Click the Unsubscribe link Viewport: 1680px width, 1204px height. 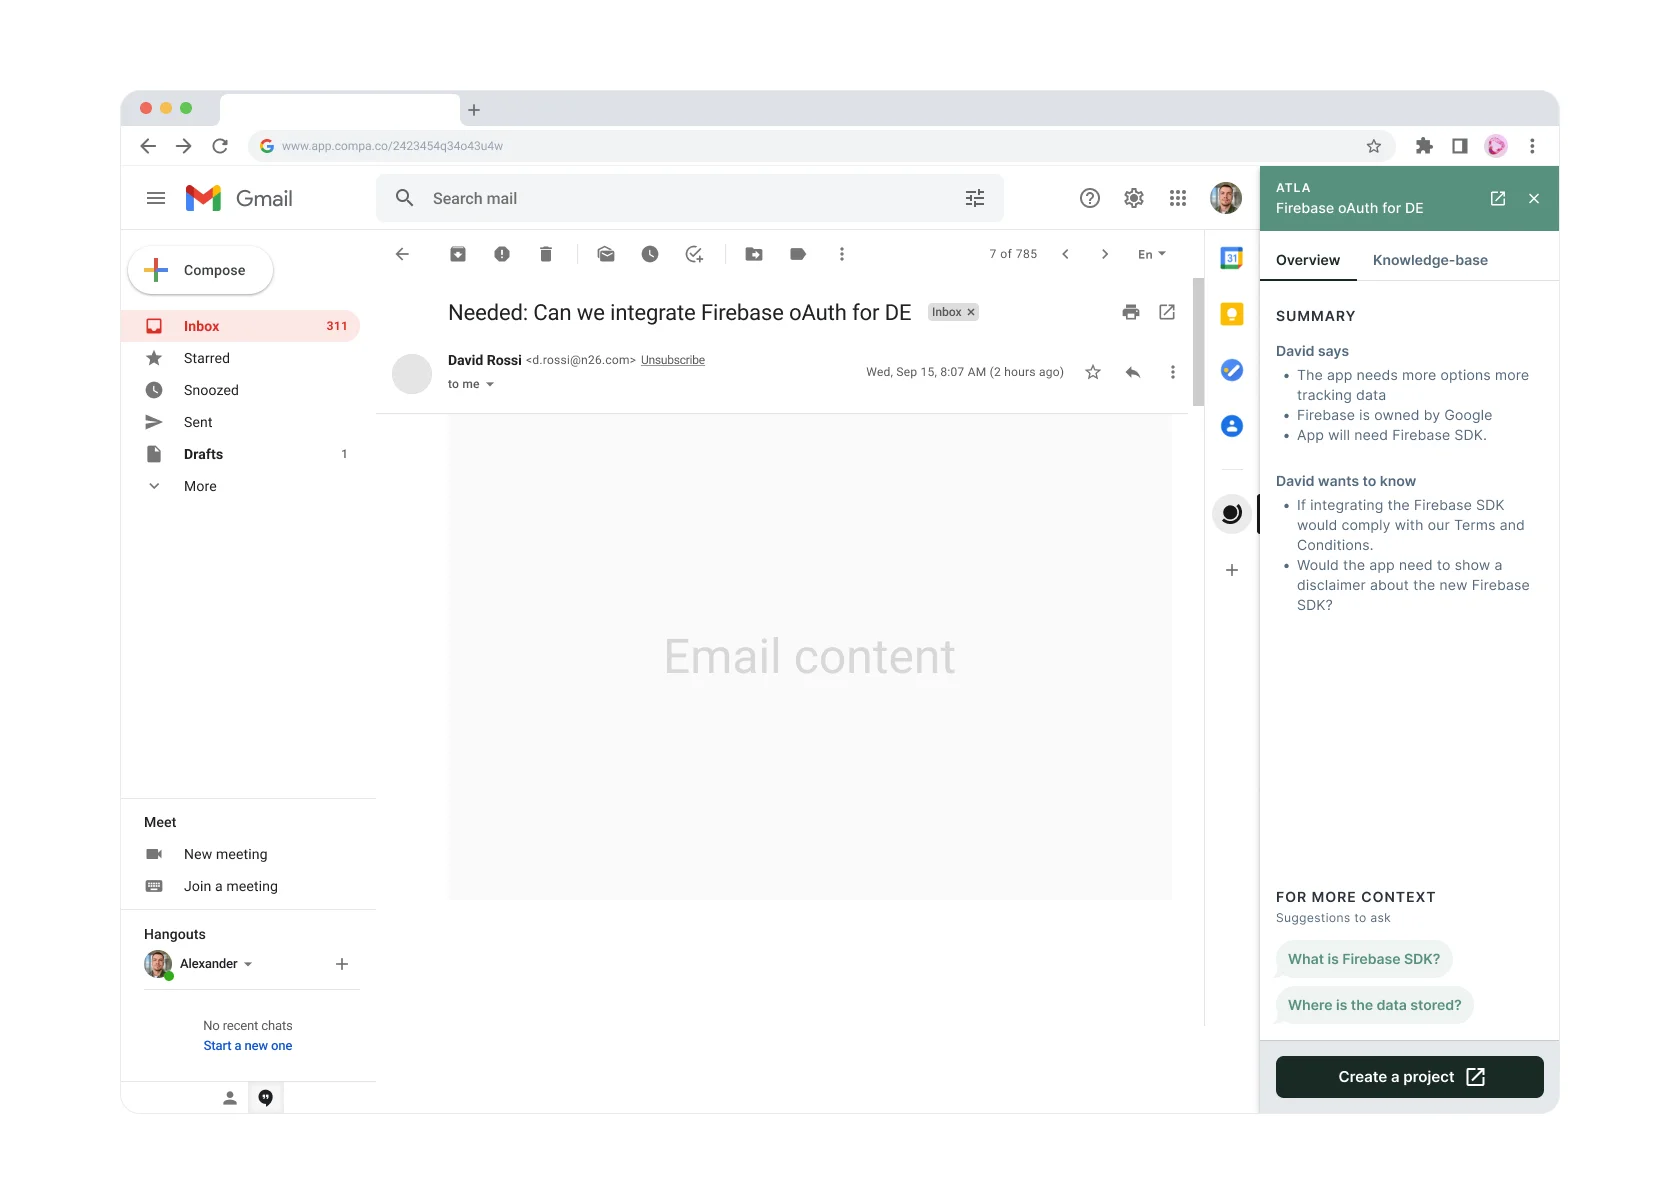click(673, 360)
